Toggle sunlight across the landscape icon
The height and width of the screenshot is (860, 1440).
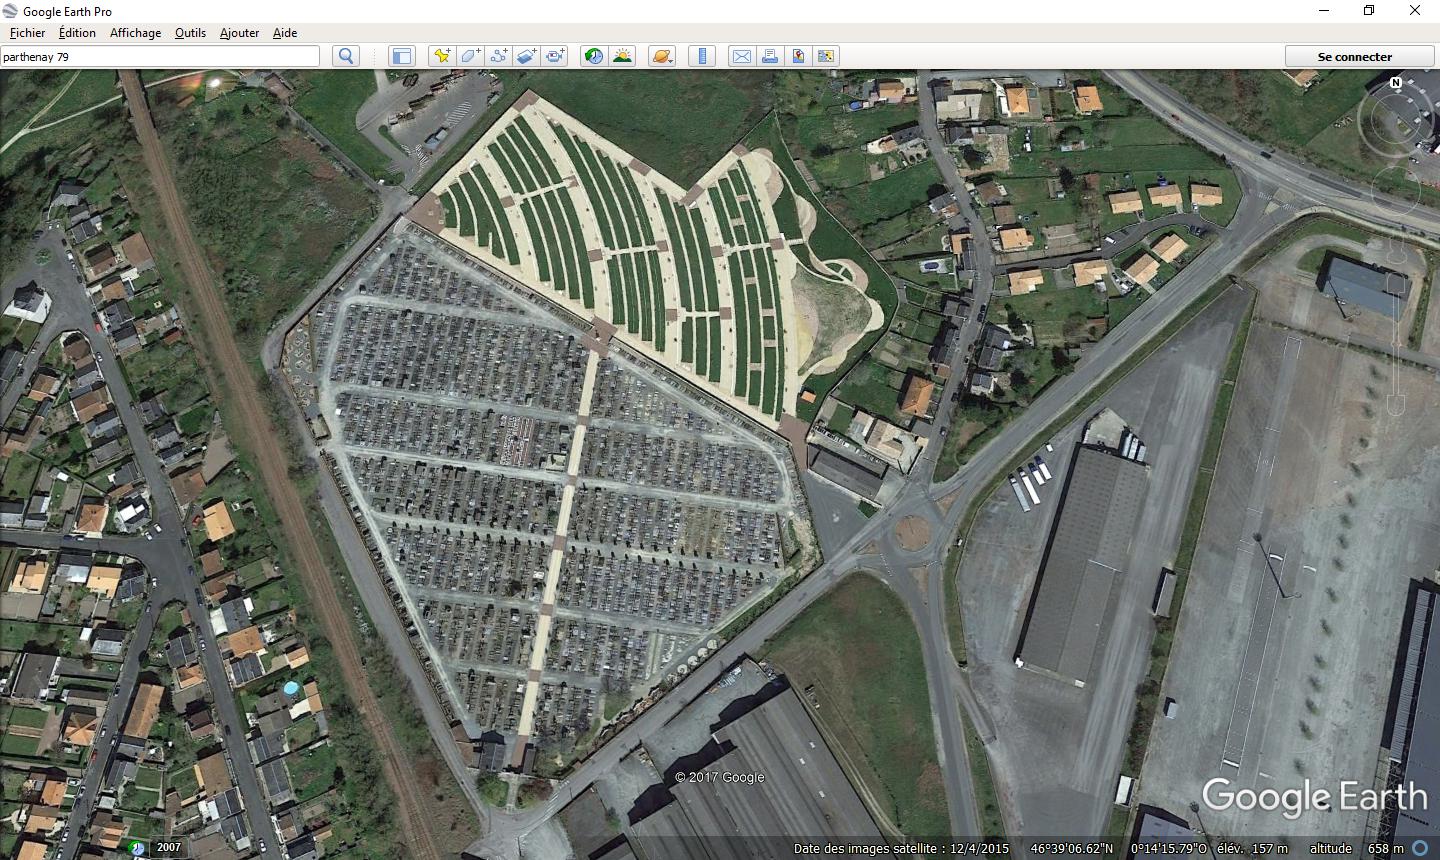point(622,56)
